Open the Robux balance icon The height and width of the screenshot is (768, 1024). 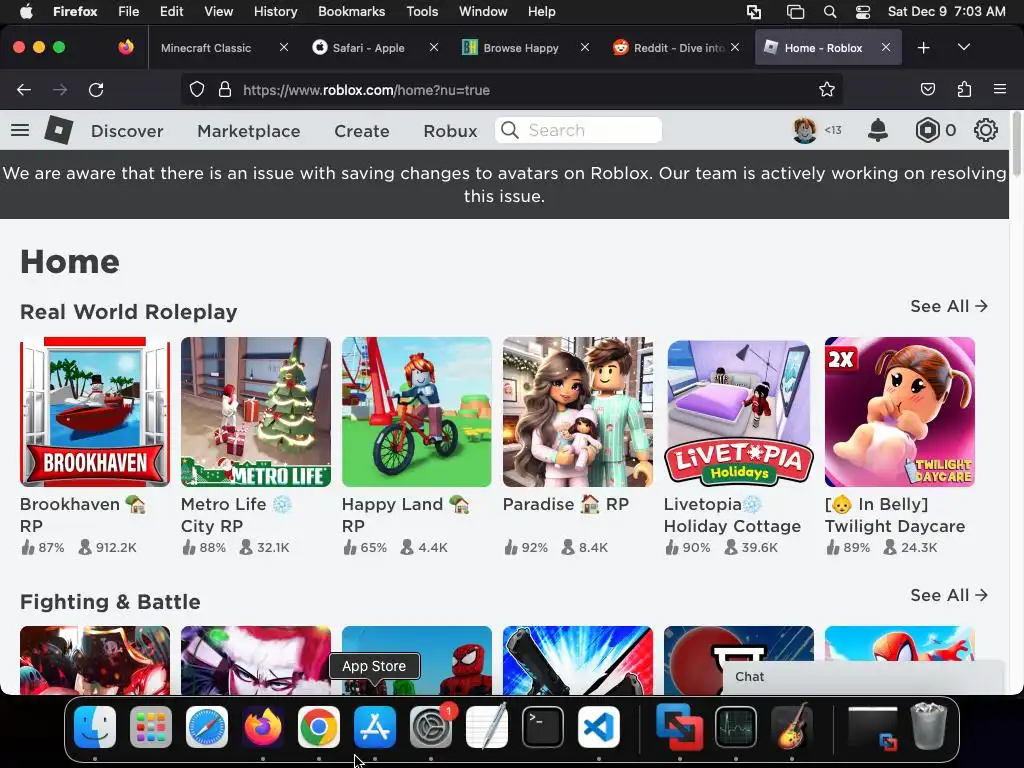click(x=927, y=131)
